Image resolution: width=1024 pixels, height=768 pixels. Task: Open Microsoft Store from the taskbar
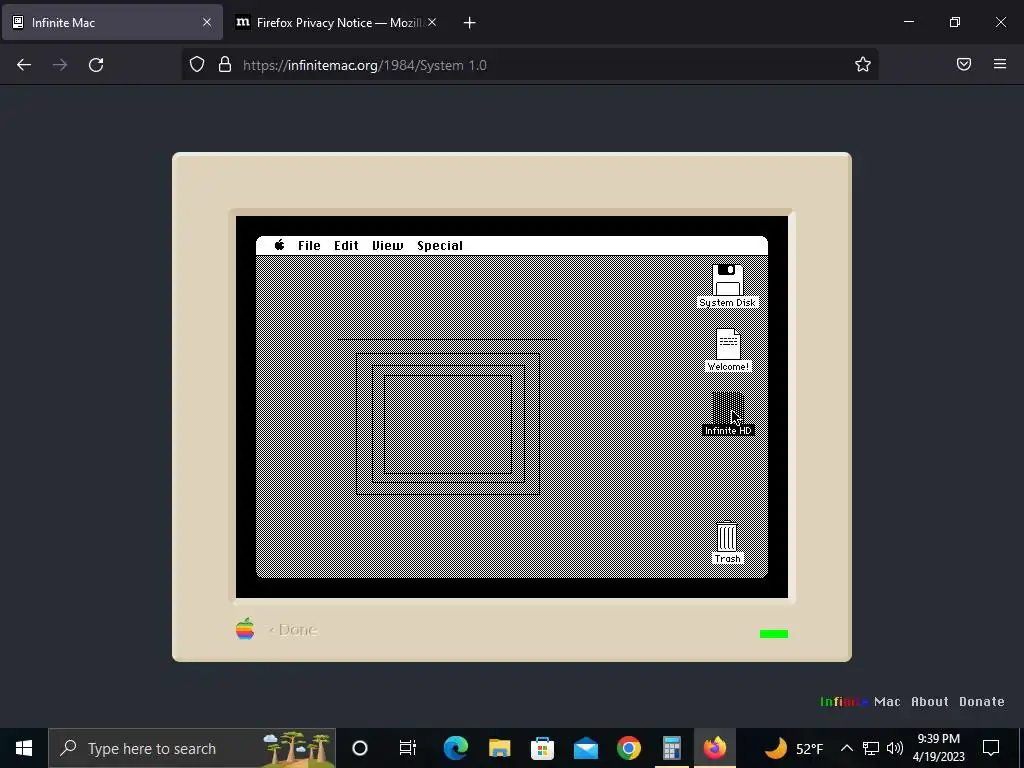click(x=543, y=748)
